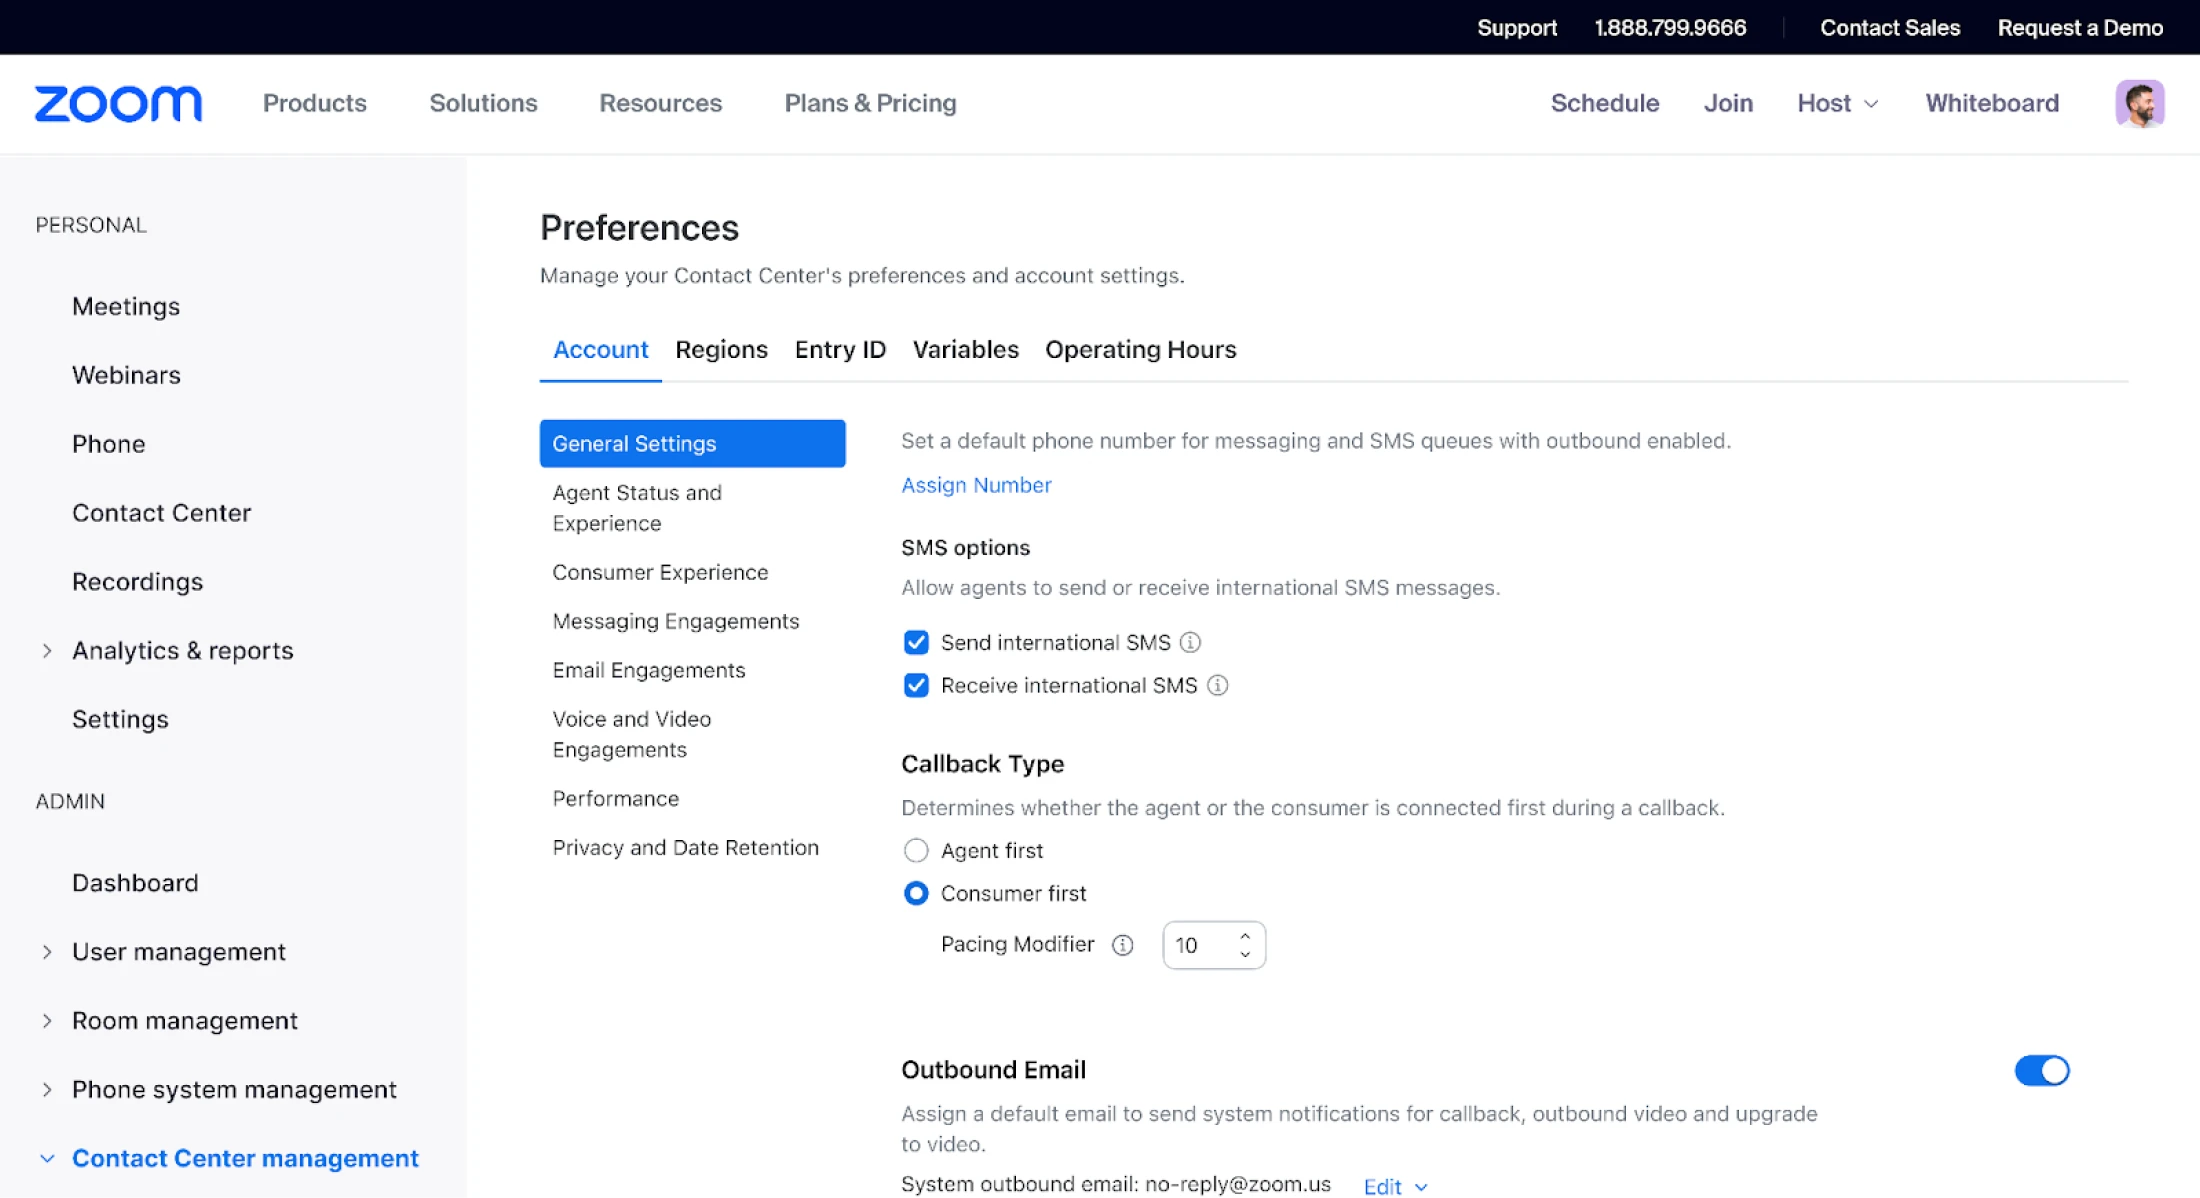Open the Products menu
Image resolution: width=2200 pixels, height=1198 pixels.
tap(315, 103)
